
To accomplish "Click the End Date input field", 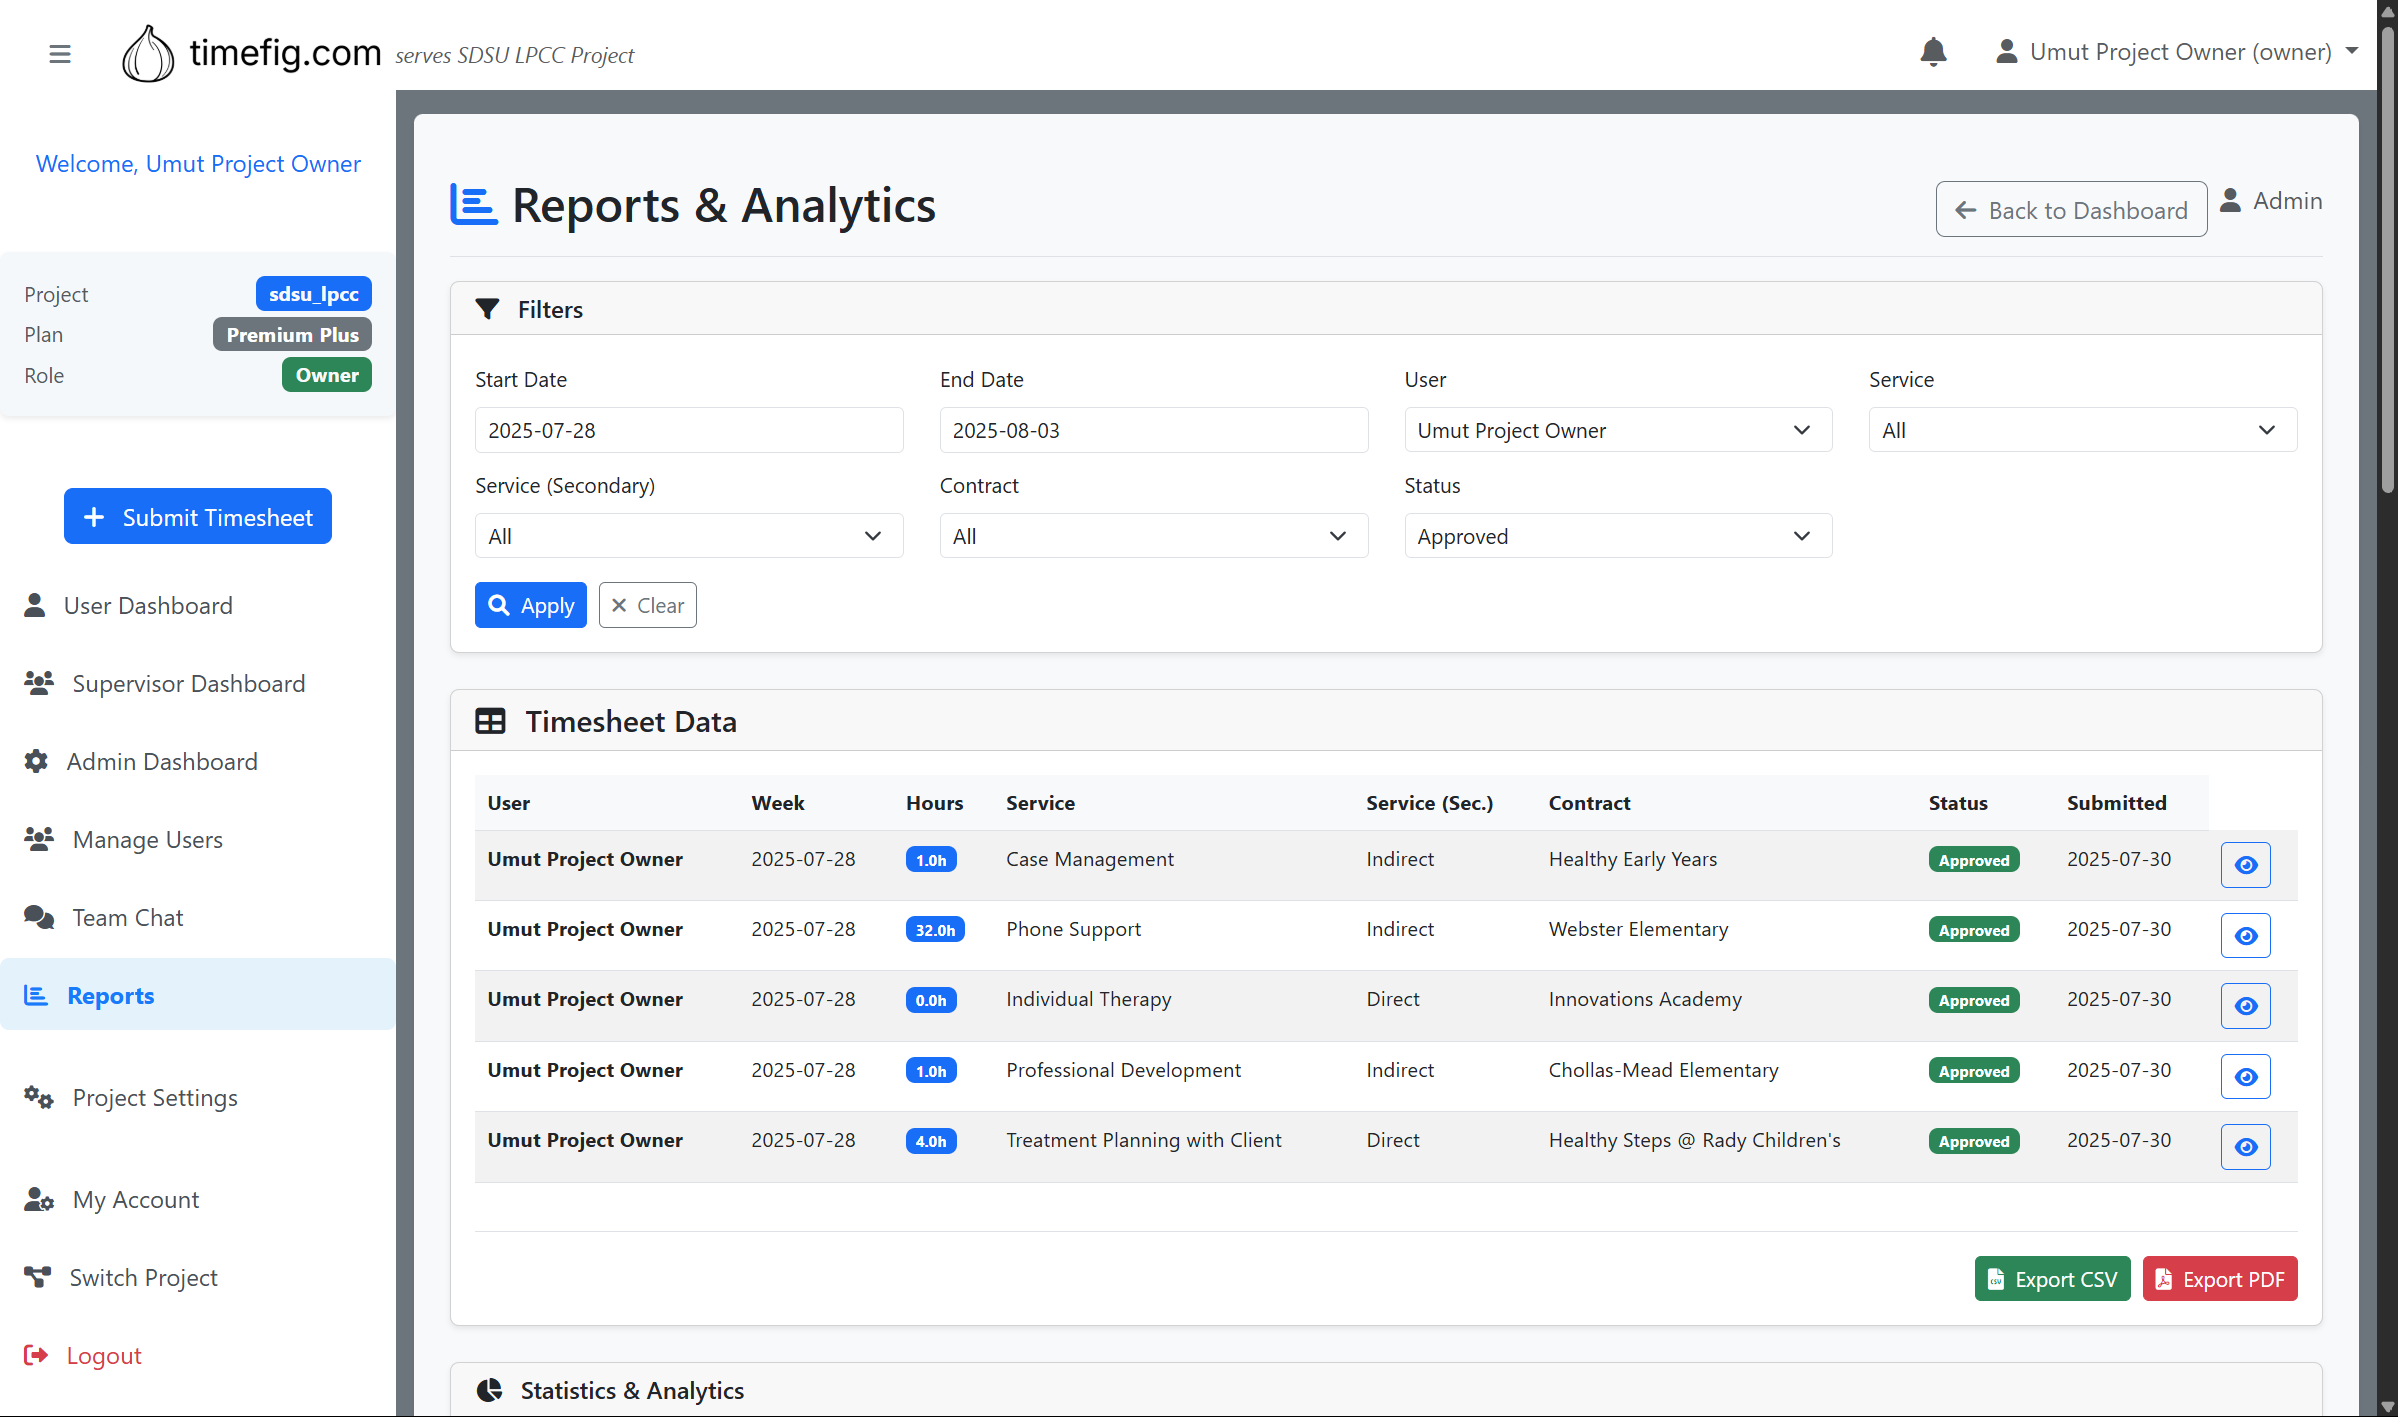I will click(x=1152, y=430).
